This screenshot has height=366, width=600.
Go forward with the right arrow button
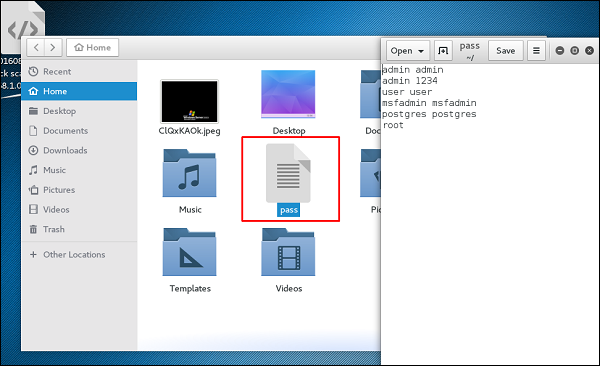(54, 47)
